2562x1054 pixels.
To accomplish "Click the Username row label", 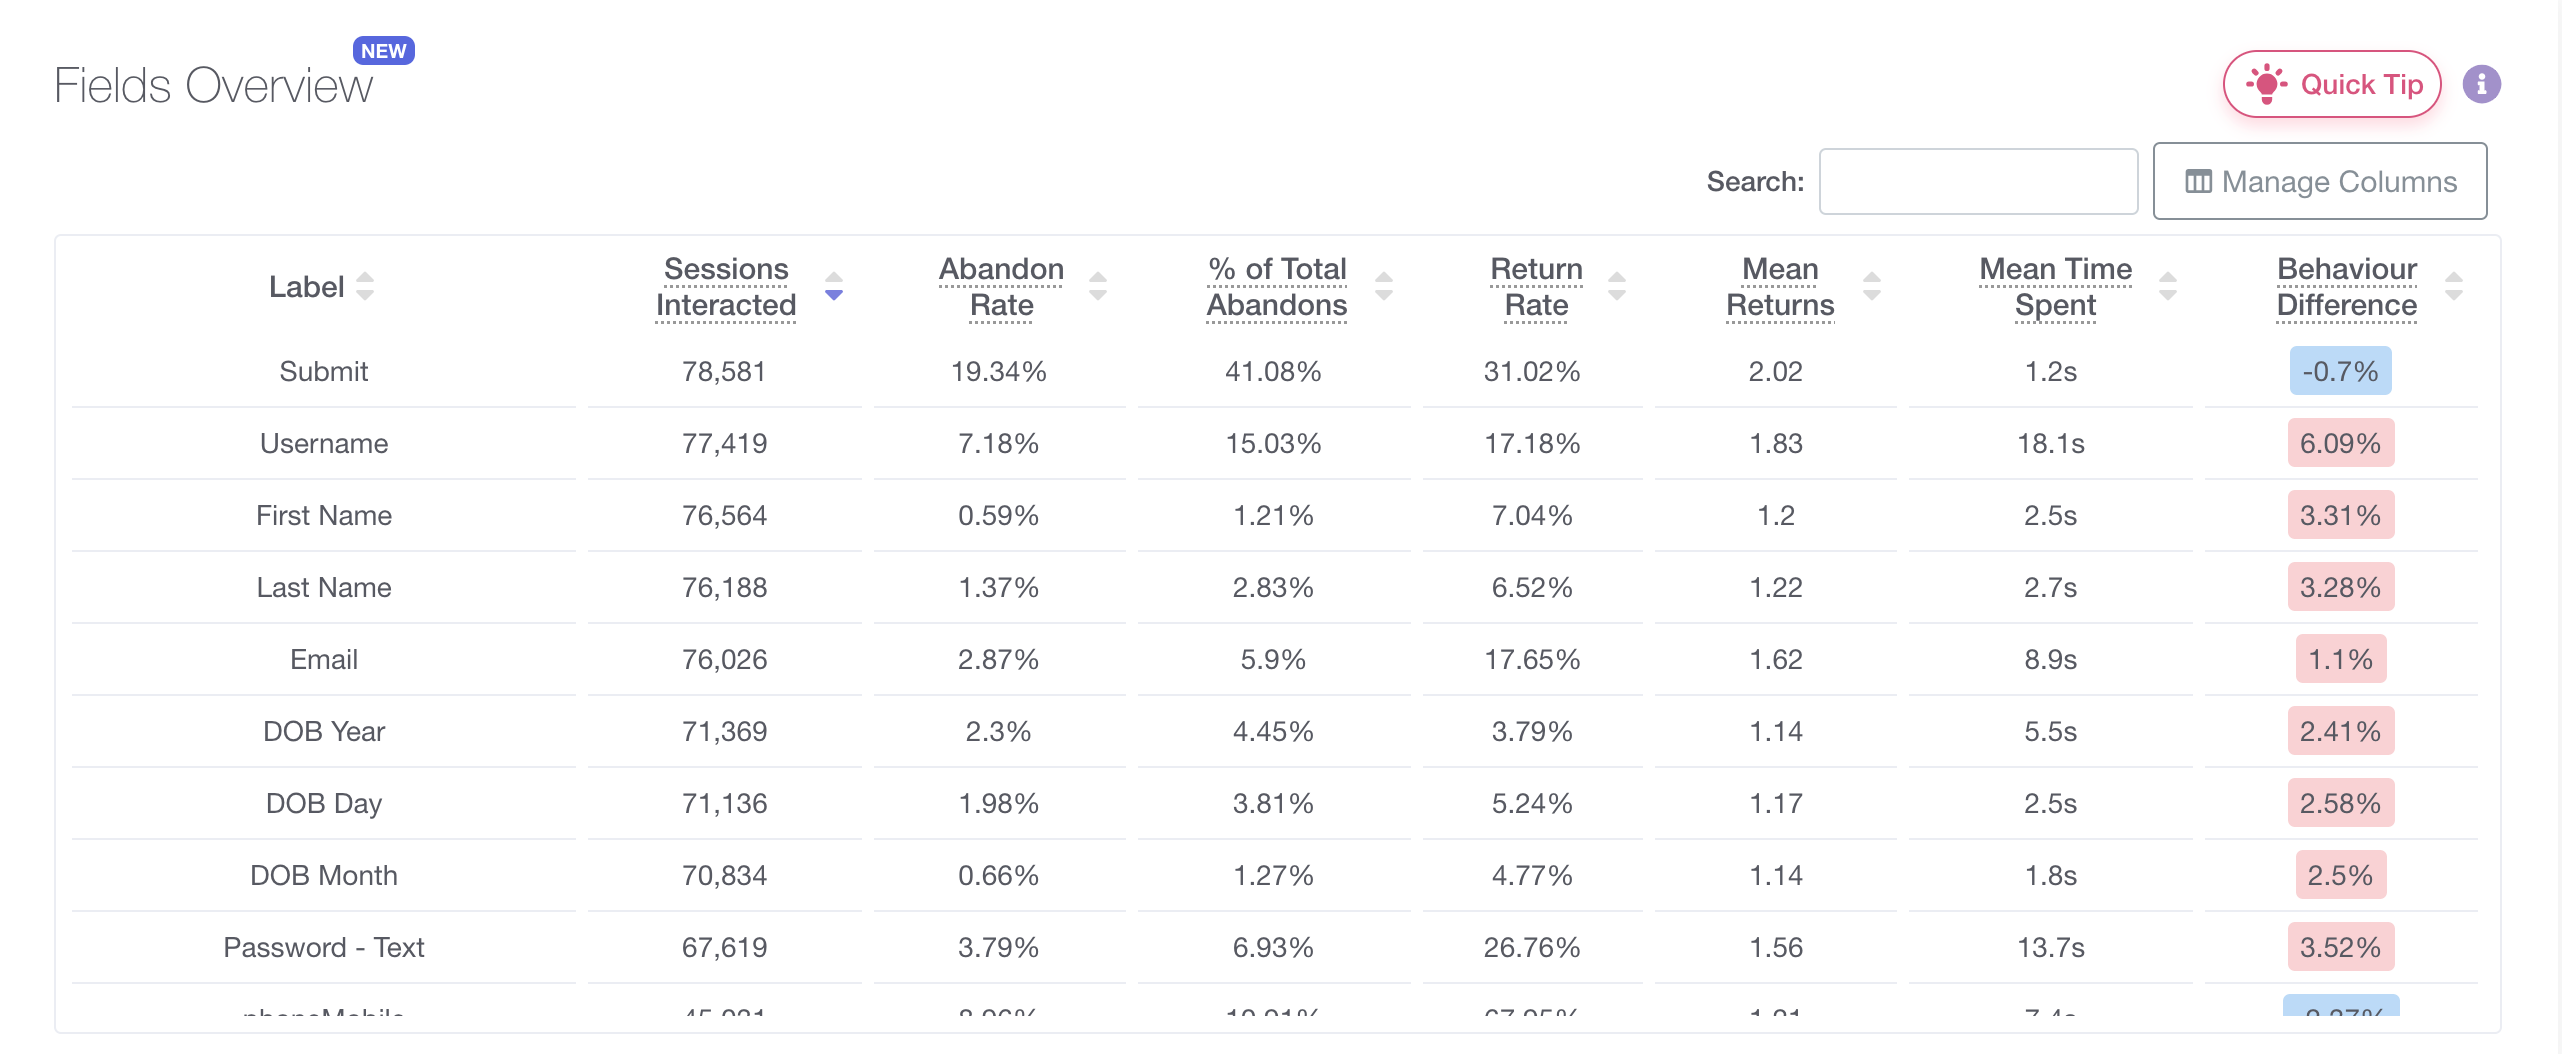I will click(323, 444).
